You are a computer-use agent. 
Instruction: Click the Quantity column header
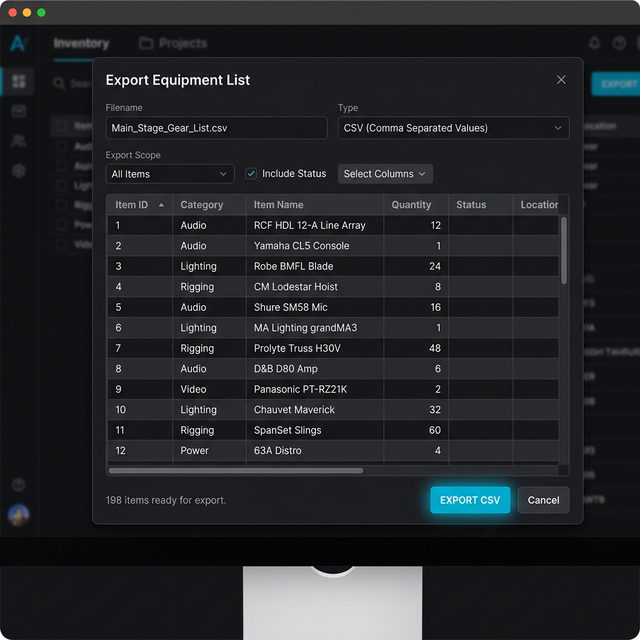(x=416, y=204)
